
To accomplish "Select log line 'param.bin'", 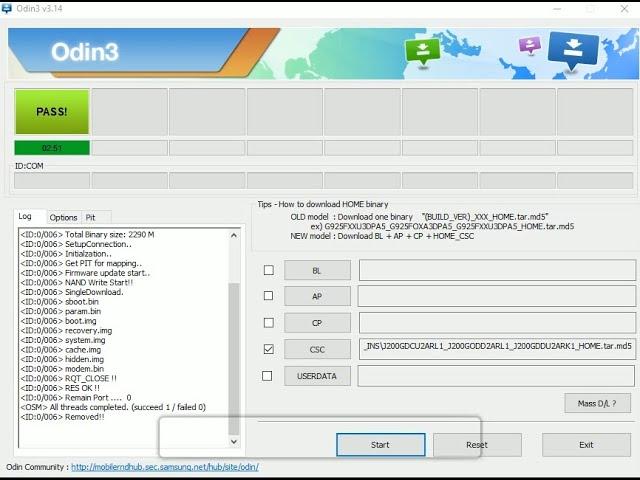I will (61, 311).
